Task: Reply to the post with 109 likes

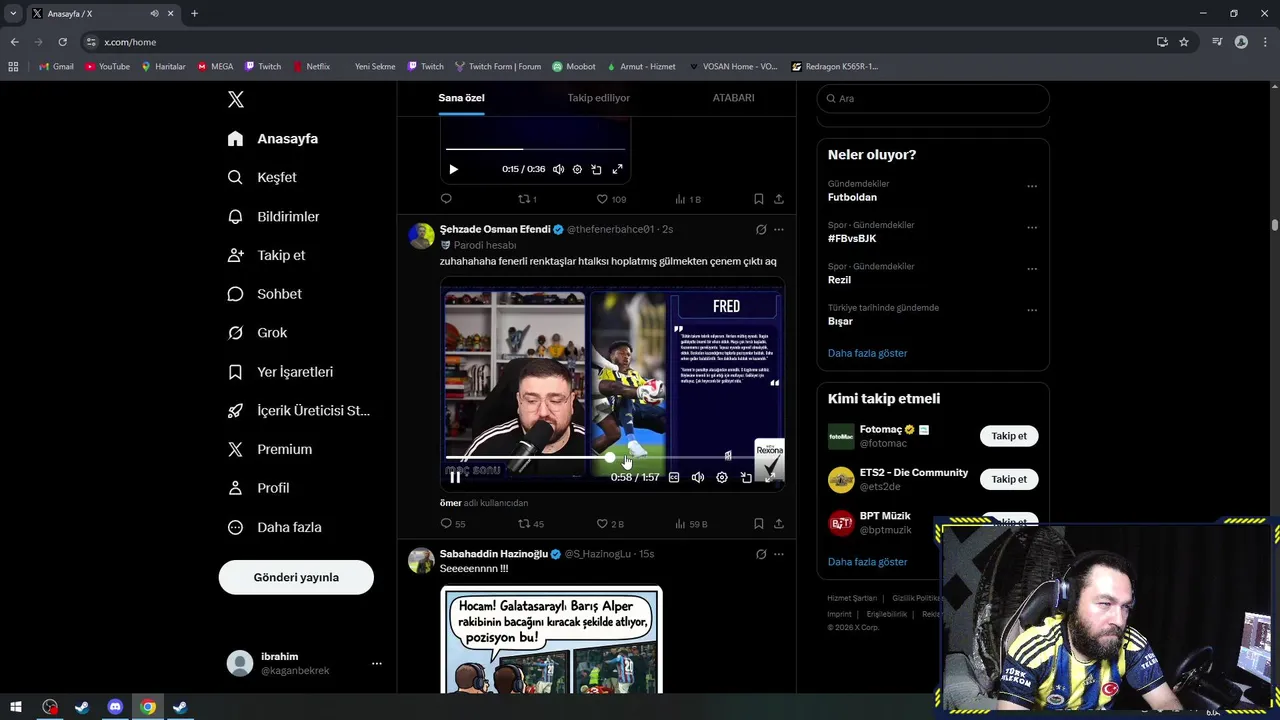Action: point(446,199)
